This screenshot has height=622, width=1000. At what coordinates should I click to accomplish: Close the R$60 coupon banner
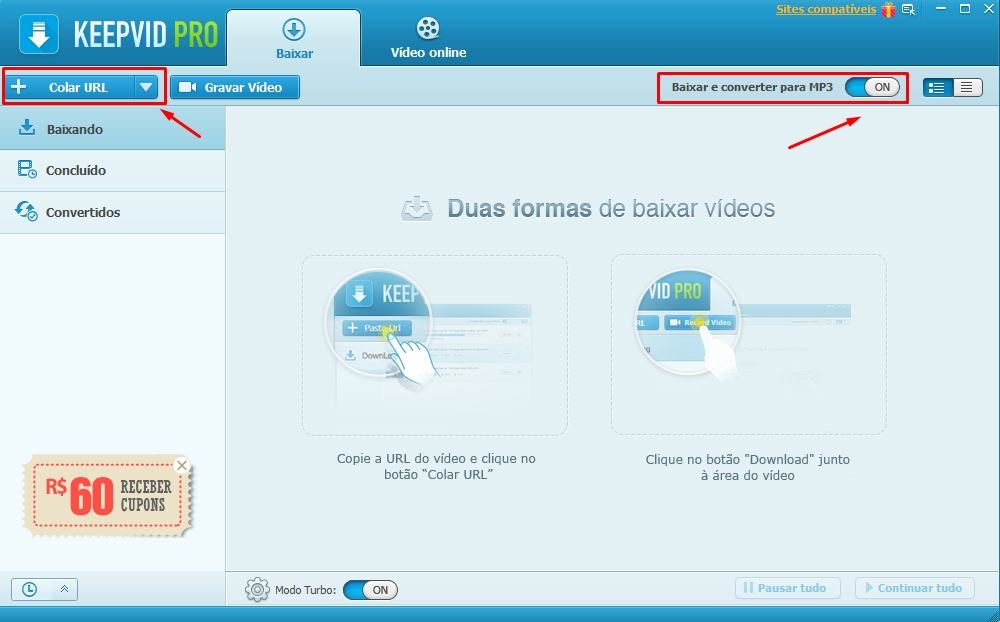(x=182, y=465)
